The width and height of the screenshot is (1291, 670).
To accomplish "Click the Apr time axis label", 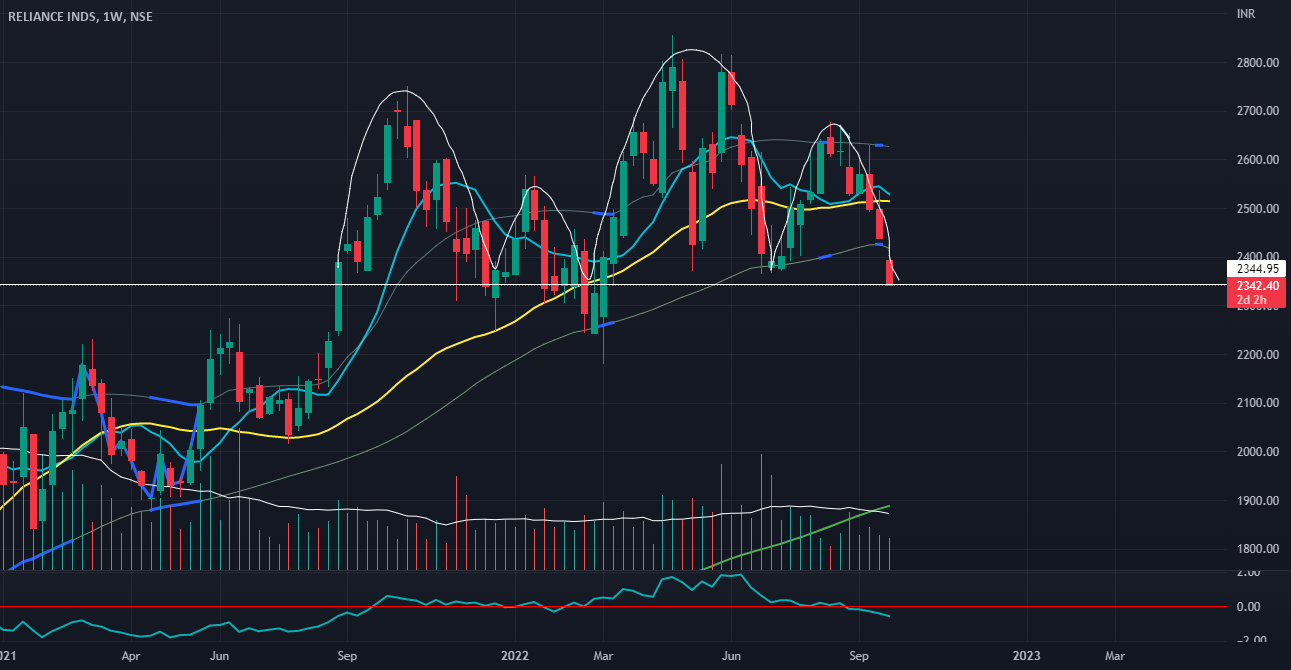I will click(x=130, y=658).
